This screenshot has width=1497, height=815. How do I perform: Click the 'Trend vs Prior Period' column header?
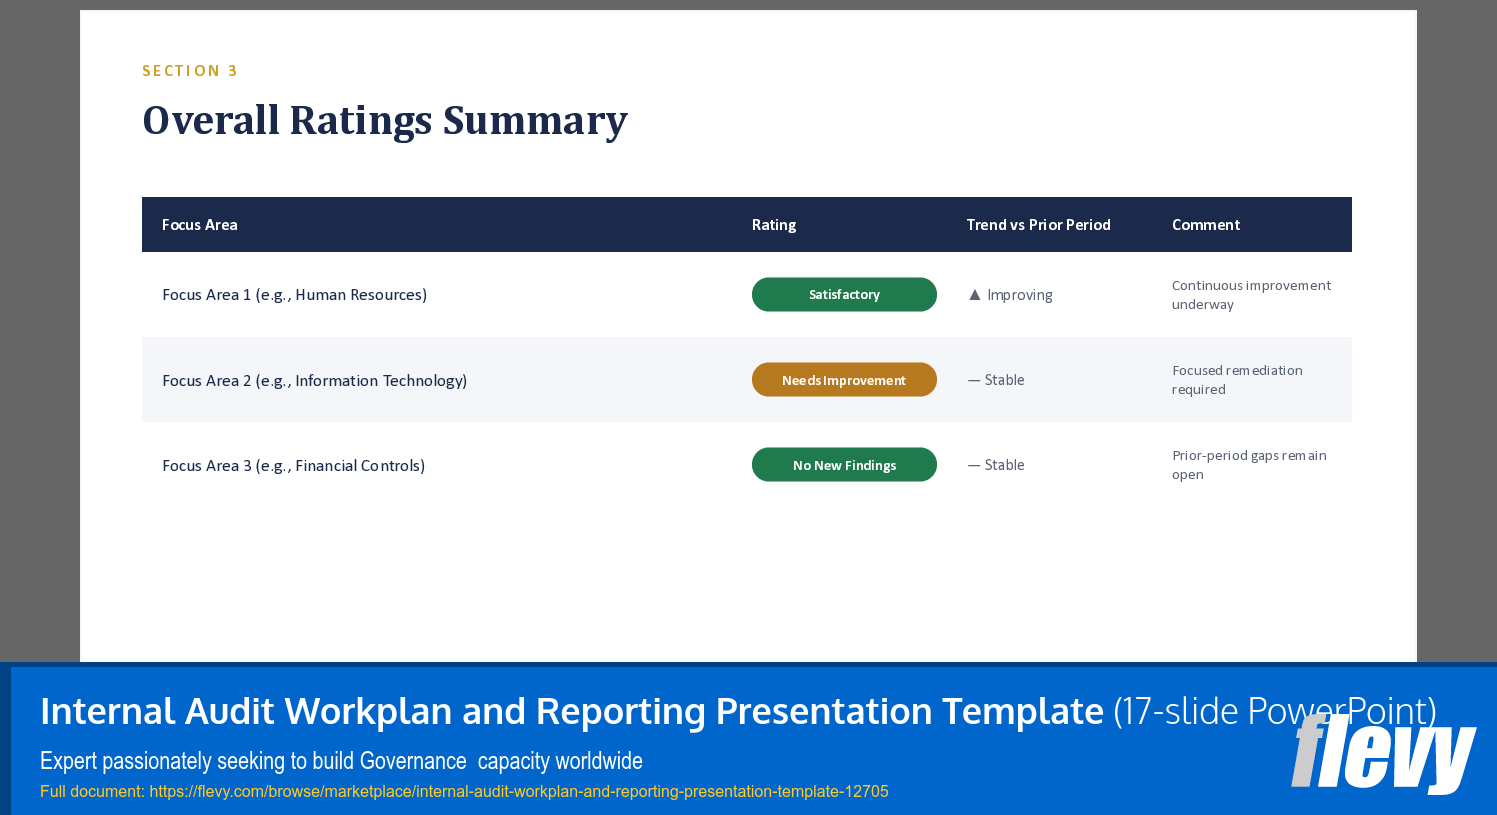[1038, 225]
